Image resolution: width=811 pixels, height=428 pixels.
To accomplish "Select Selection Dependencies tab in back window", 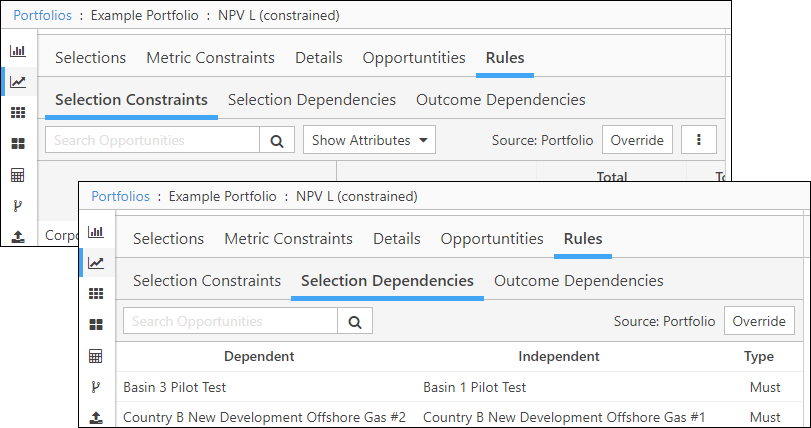I will click(x=312, y=99).
